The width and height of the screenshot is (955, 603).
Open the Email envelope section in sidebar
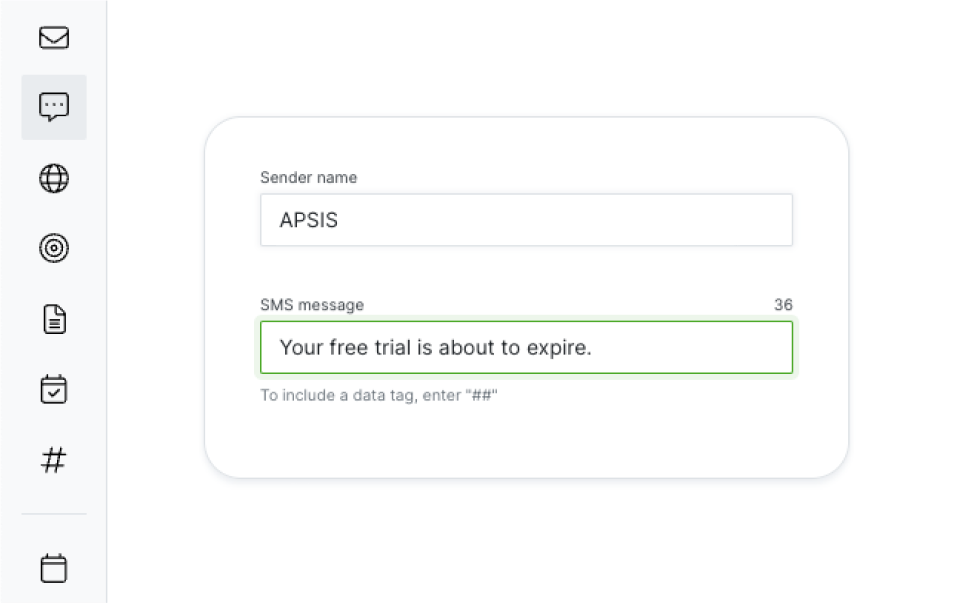click(54, 38)
